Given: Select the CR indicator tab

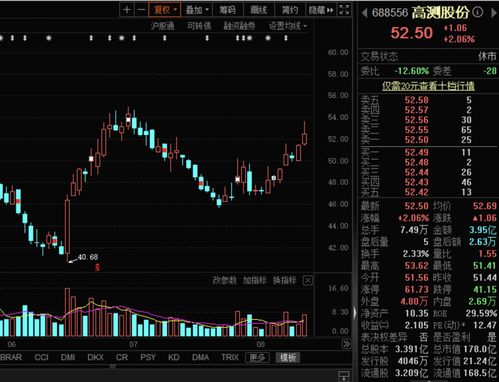Looking at the screenshot, I should pyautogui.click(x=122, y=357).
